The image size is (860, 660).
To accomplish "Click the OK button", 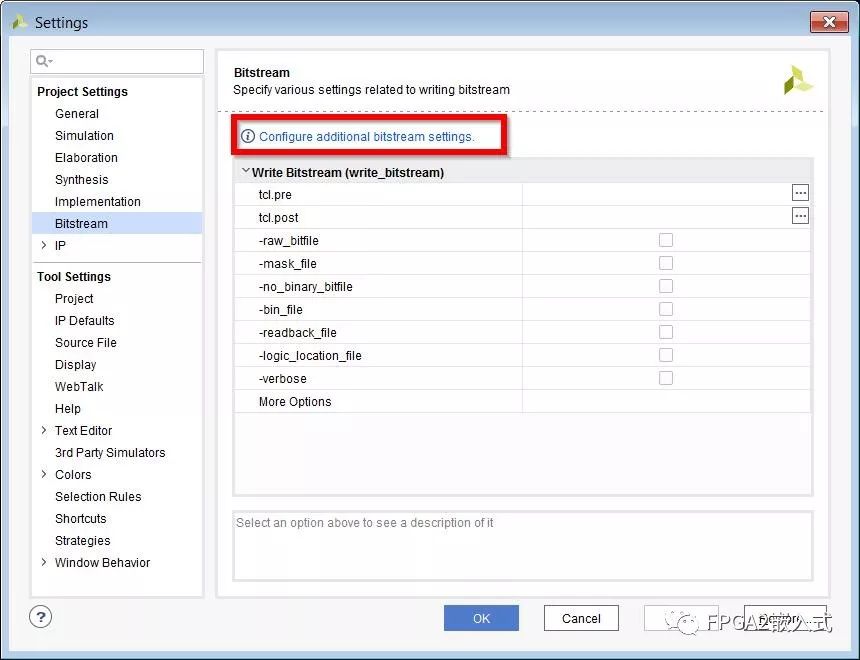I will (x=481, y=618).
